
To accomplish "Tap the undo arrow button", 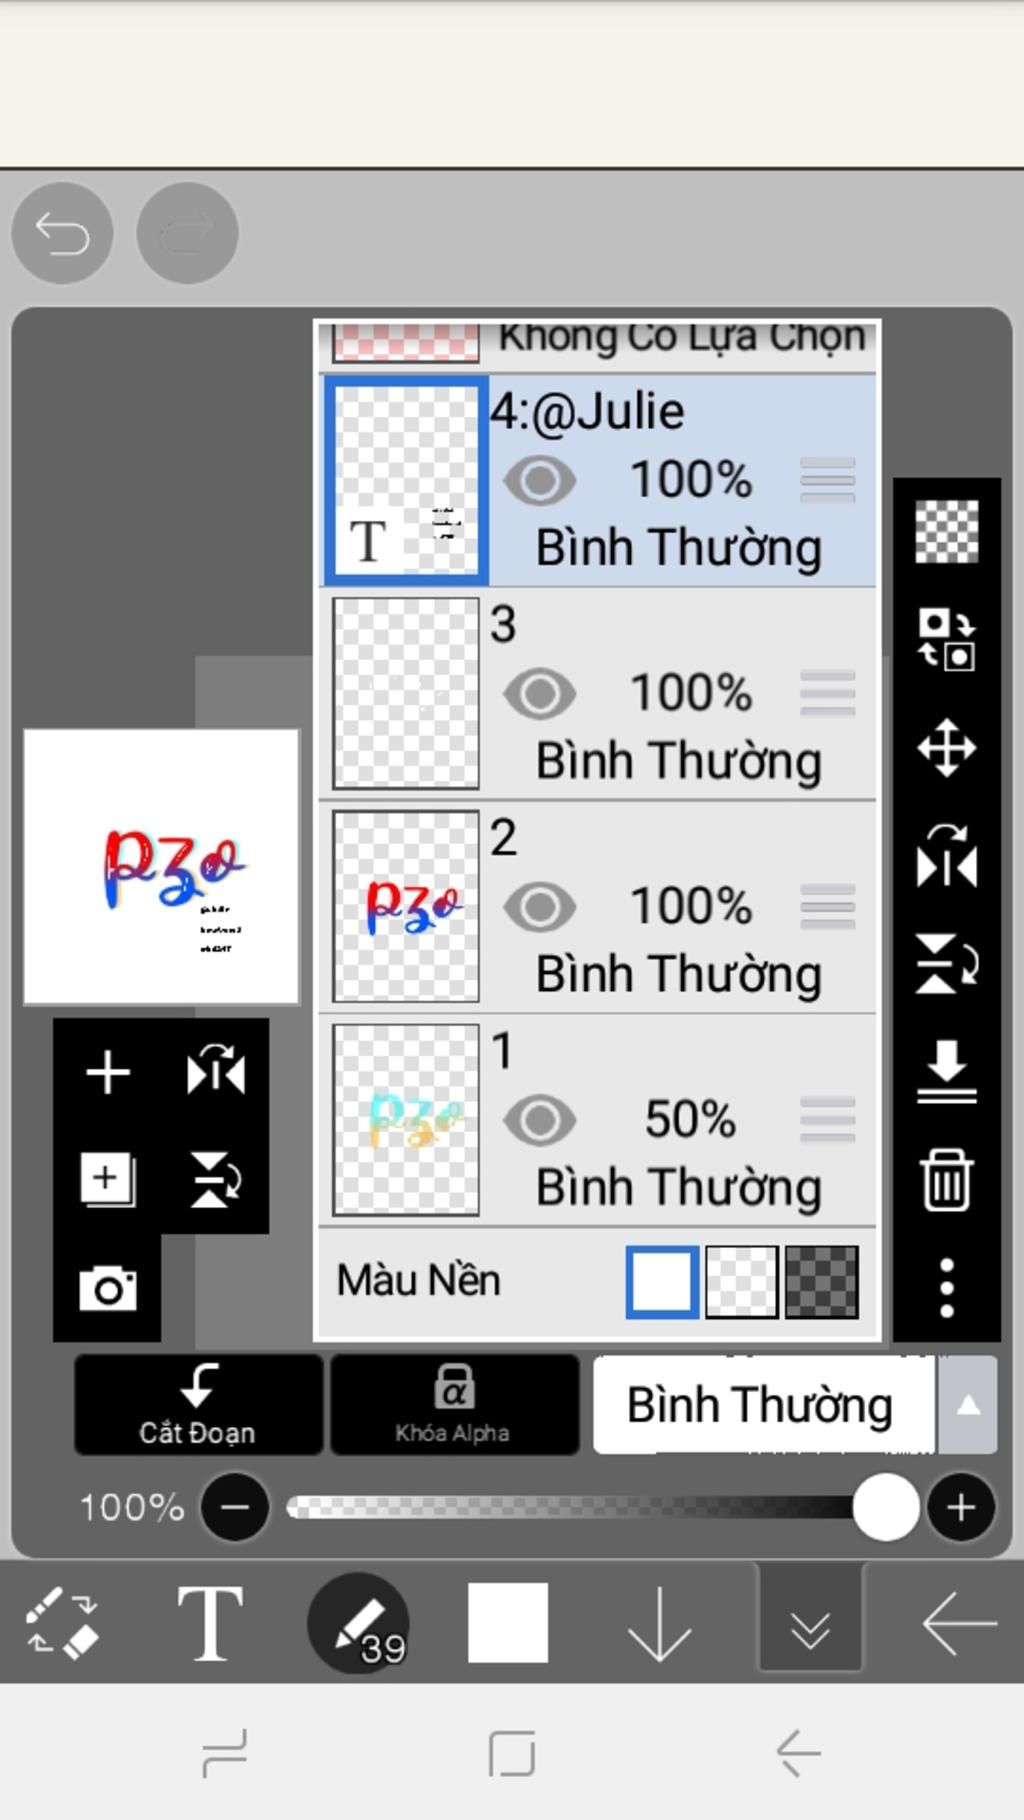I will pos(62,233).
